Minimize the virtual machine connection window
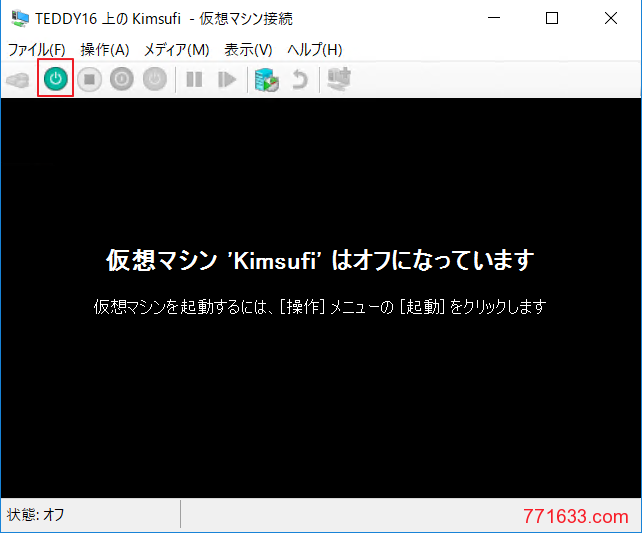 pyautogui.click(x=494, y=18)
